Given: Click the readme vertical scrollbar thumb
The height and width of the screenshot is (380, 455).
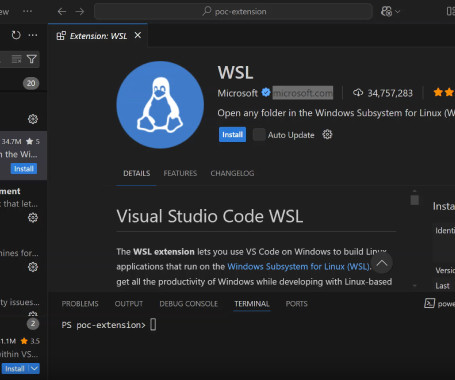Looking at the screenshot, I should click(x=415, y=200).
